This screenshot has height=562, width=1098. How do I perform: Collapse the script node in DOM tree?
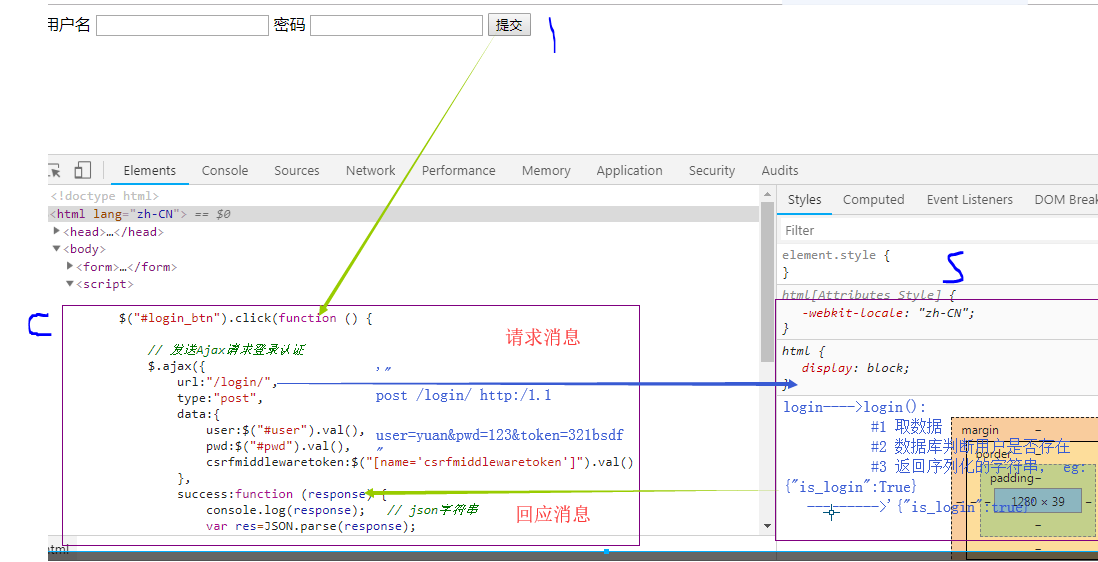(x=70, y=283)
